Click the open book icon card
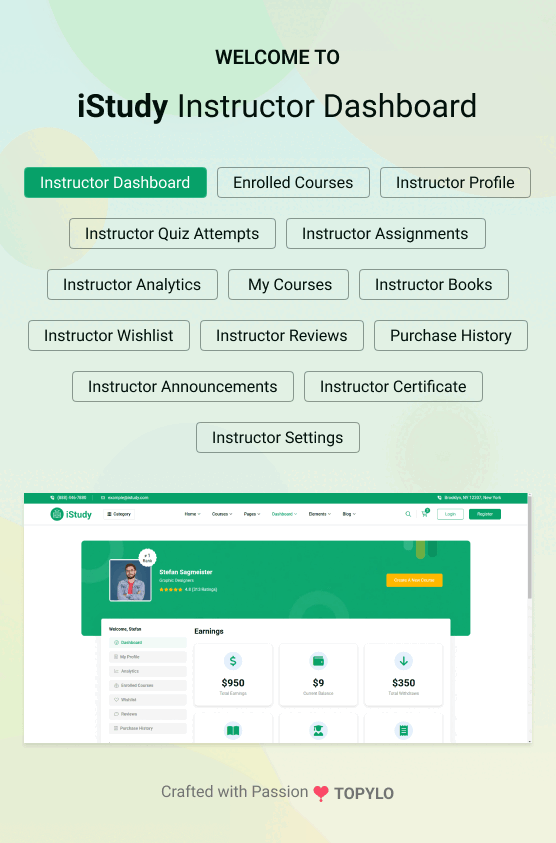The image size is (556, 843). coord(233,730)
